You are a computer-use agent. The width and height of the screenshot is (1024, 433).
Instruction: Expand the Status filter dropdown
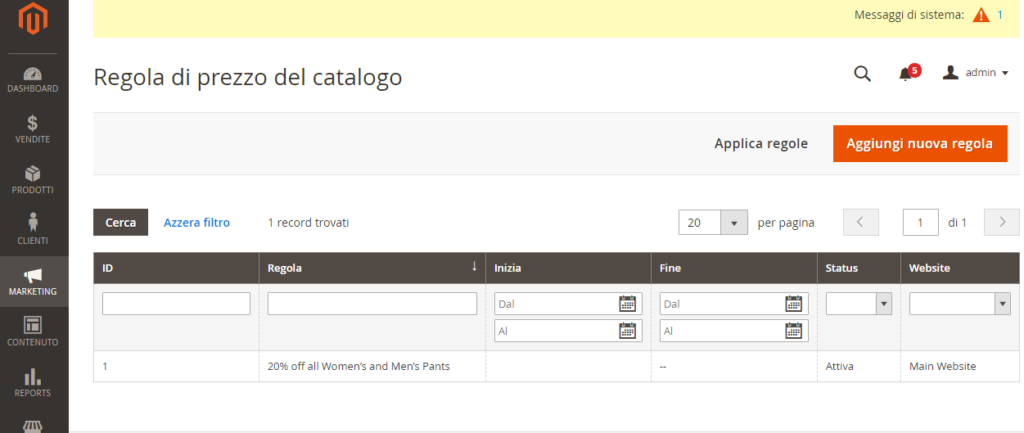tap(858, 304)
